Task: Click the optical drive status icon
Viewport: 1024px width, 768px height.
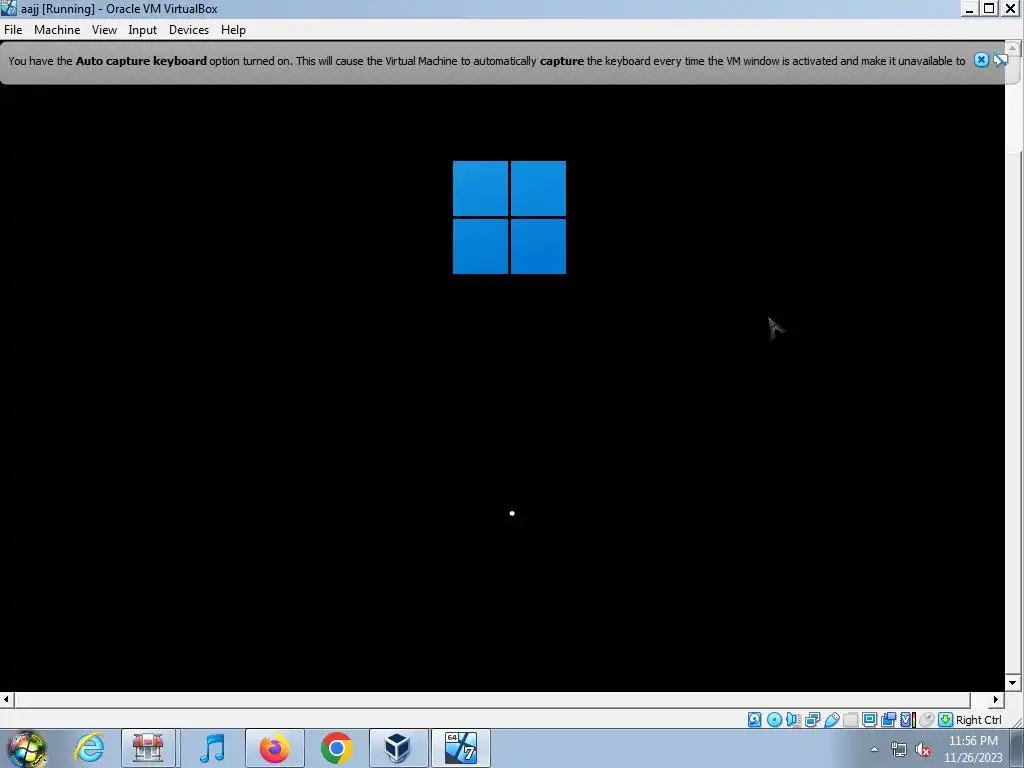Action: (x=775, y=720)
